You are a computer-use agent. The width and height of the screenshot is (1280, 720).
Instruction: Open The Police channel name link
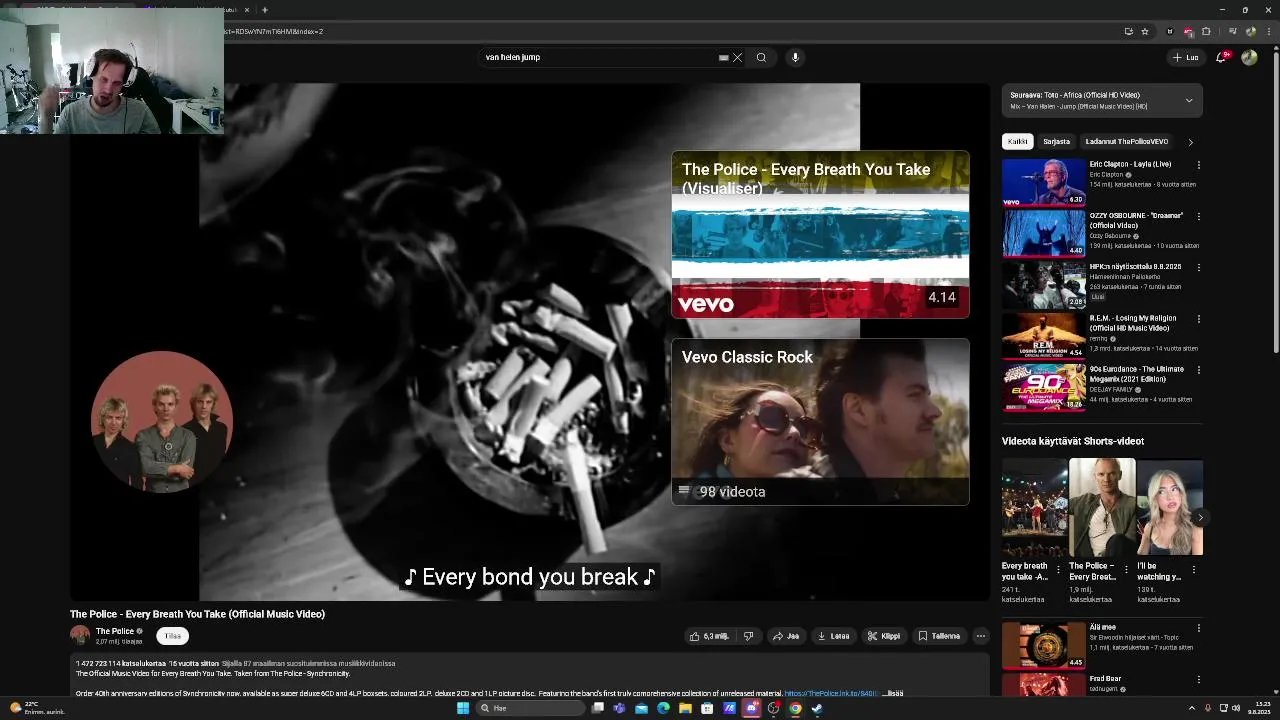click(115, 631)
